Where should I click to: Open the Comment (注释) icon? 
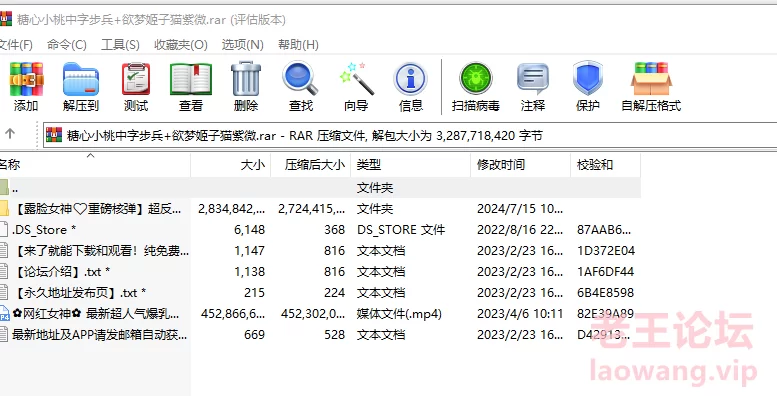[x=533, y=78]
